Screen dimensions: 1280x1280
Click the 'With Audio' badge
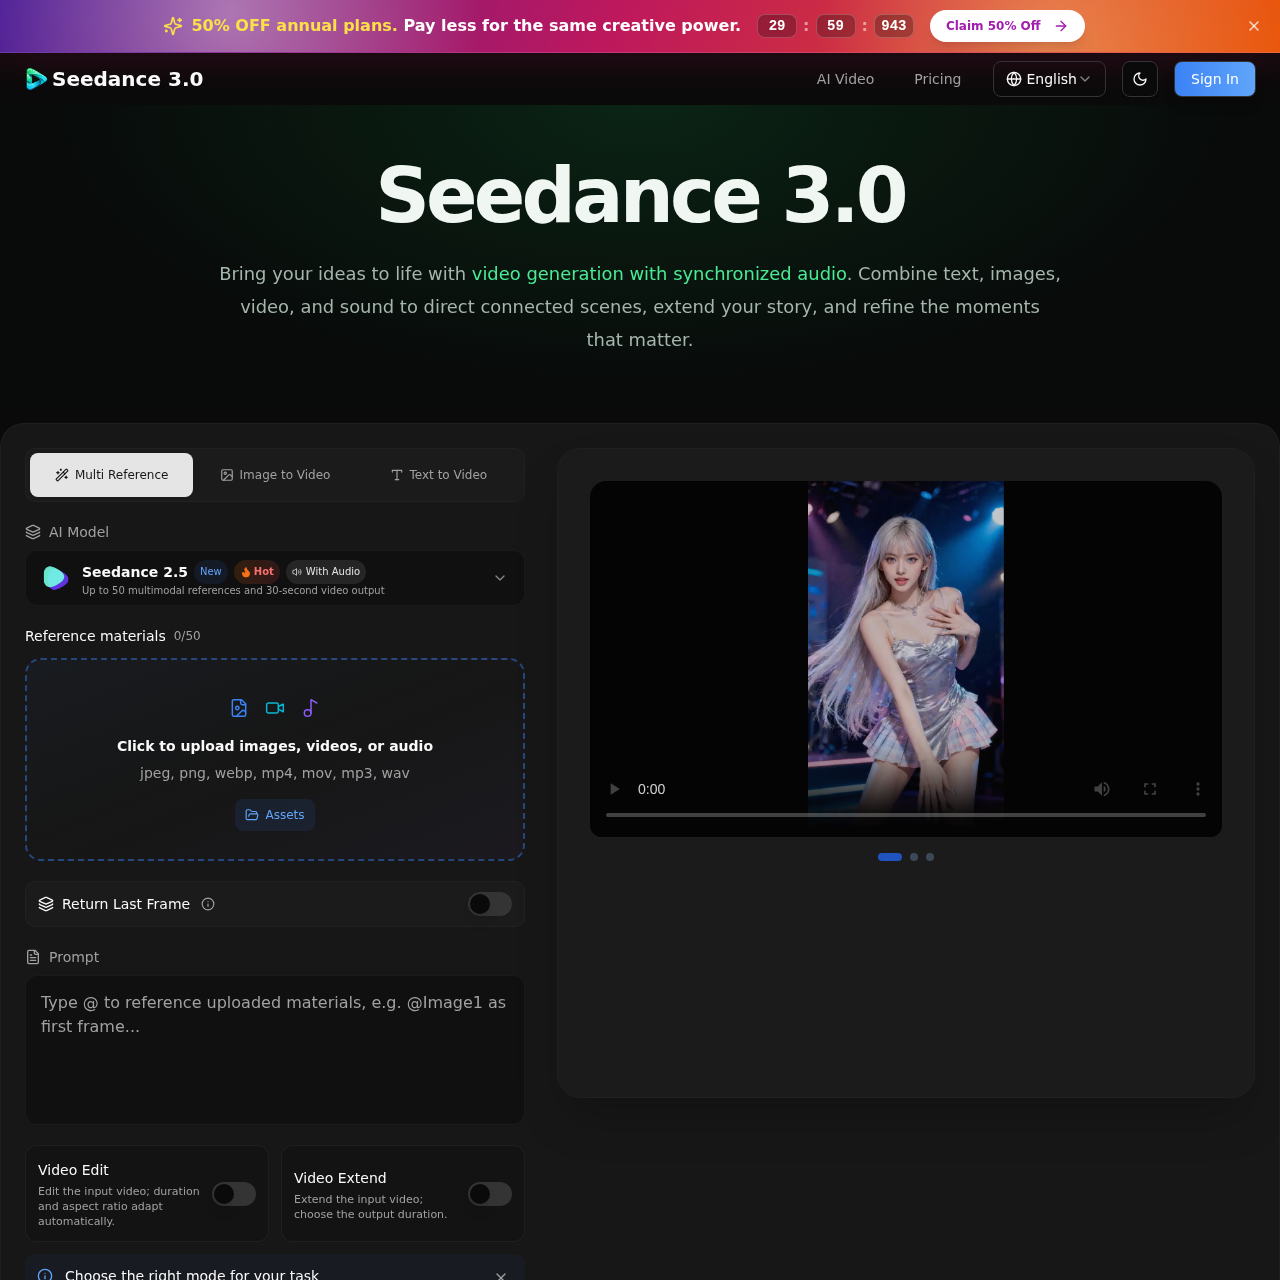click(x=326, y=572)
